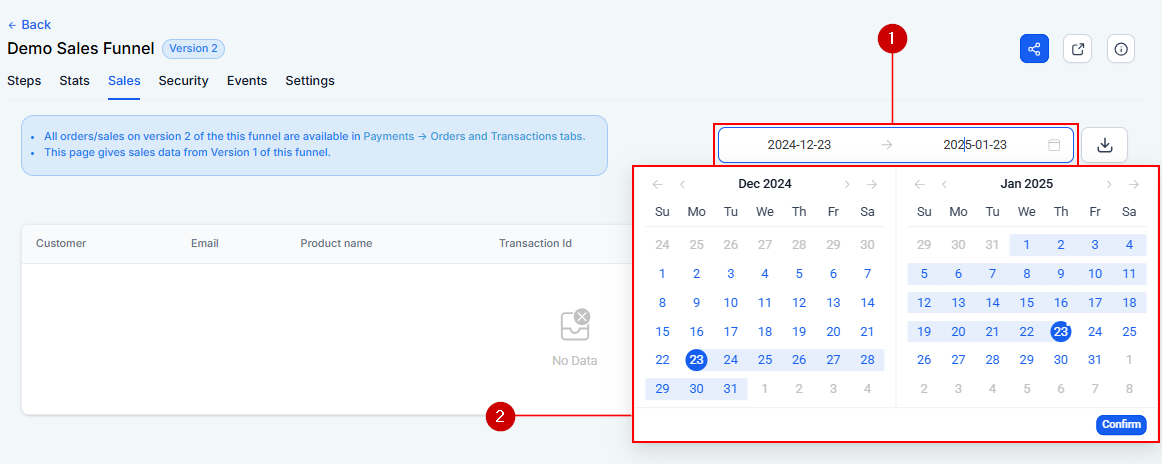
Task: Pick January 27 in the calendar
Action: tap(958, 360)
